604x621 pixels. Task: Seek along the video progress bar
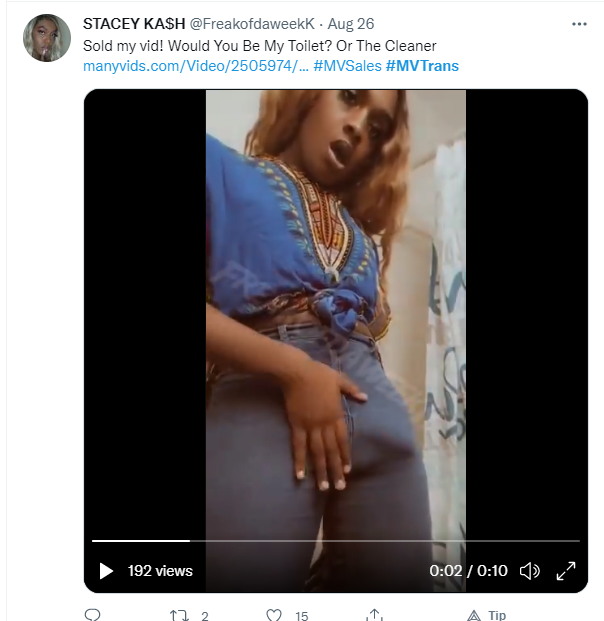336,541
